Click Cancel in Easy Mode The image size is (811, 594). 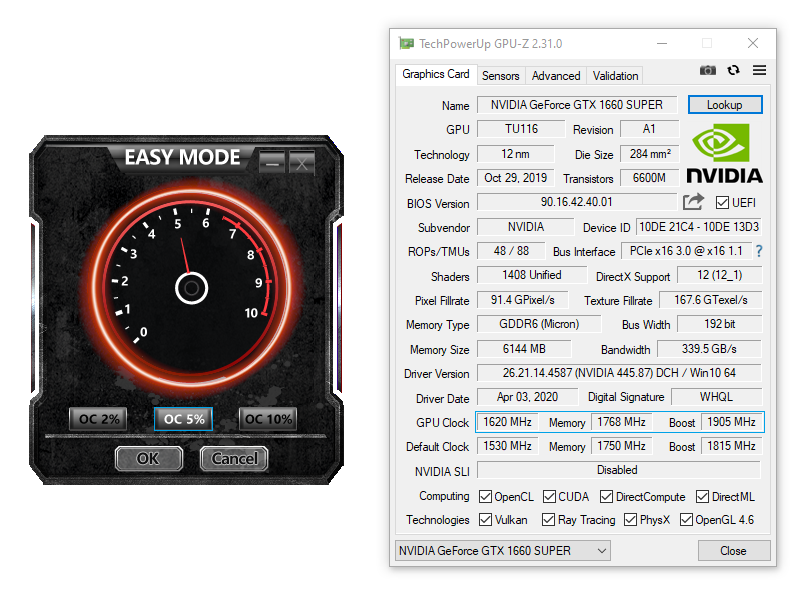(x=234, y=458)
